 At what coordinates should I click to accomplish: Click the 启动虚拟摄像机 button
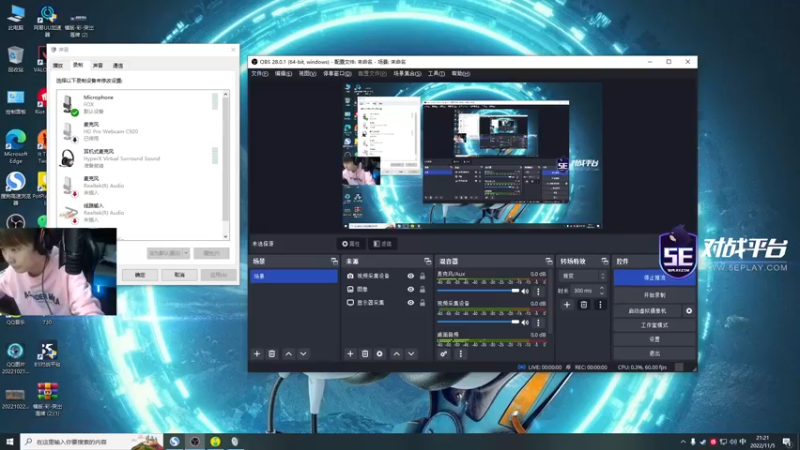[648, 311]
